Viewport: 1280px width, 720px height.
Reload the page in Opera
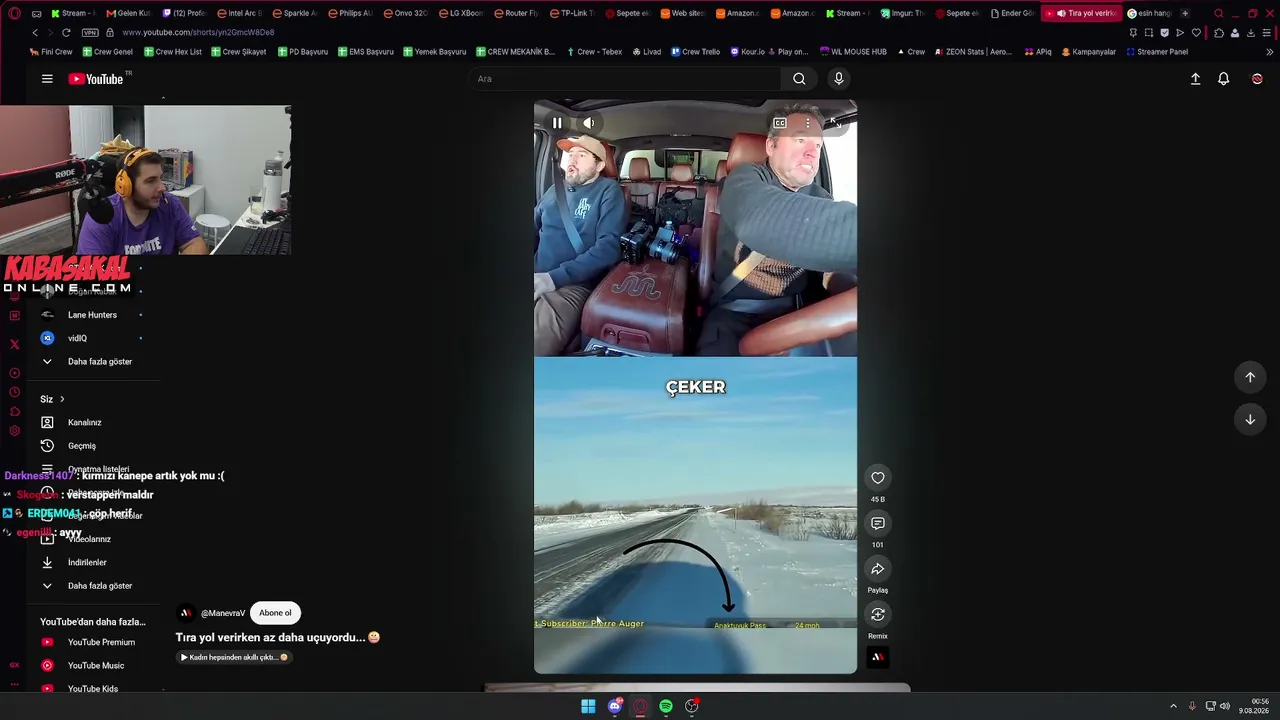click(x=66, y=32)
